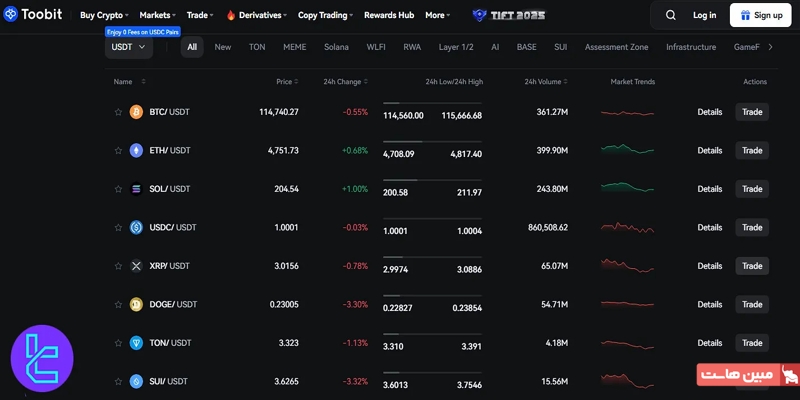The height and width of the screenshot is (400, 800).
Task: Select the Solana category tab
Action: point(337,47)
